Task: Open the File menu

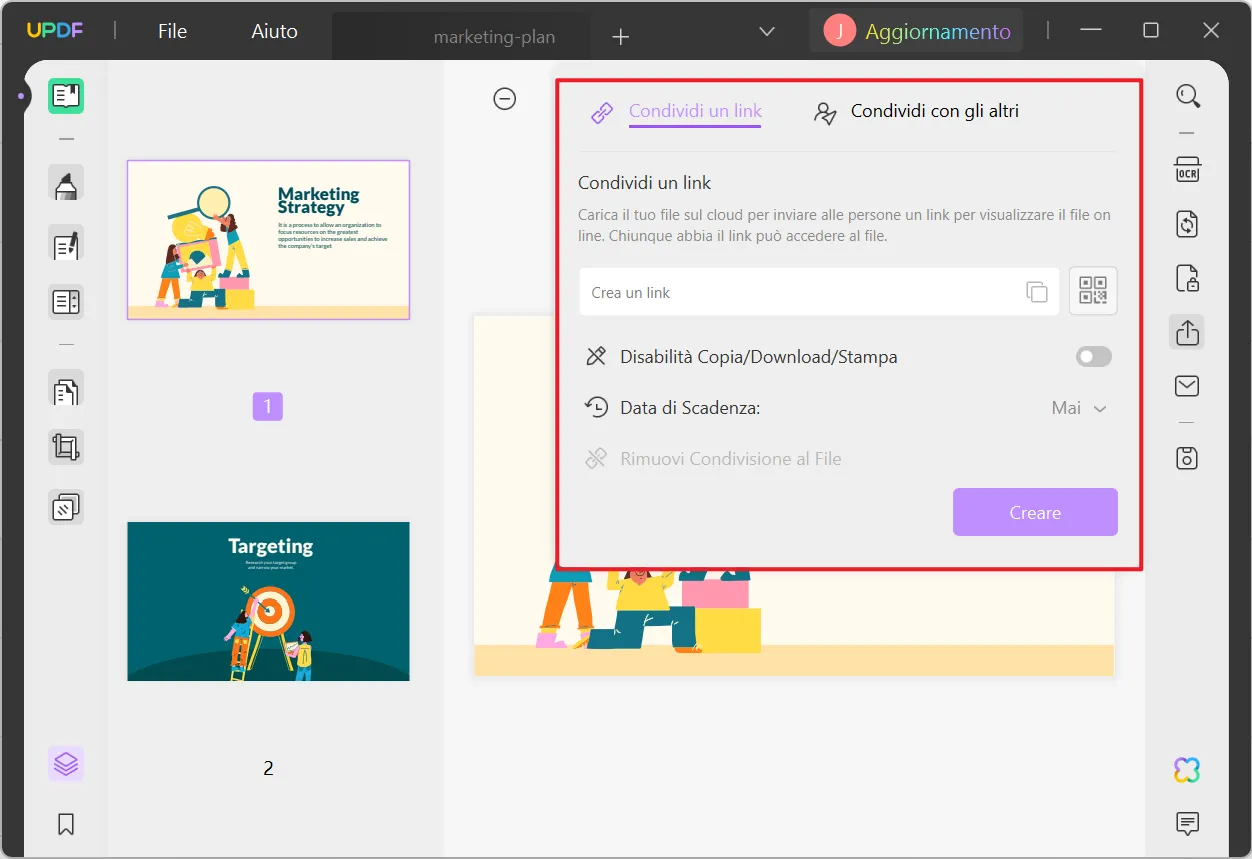Action: 171,30
